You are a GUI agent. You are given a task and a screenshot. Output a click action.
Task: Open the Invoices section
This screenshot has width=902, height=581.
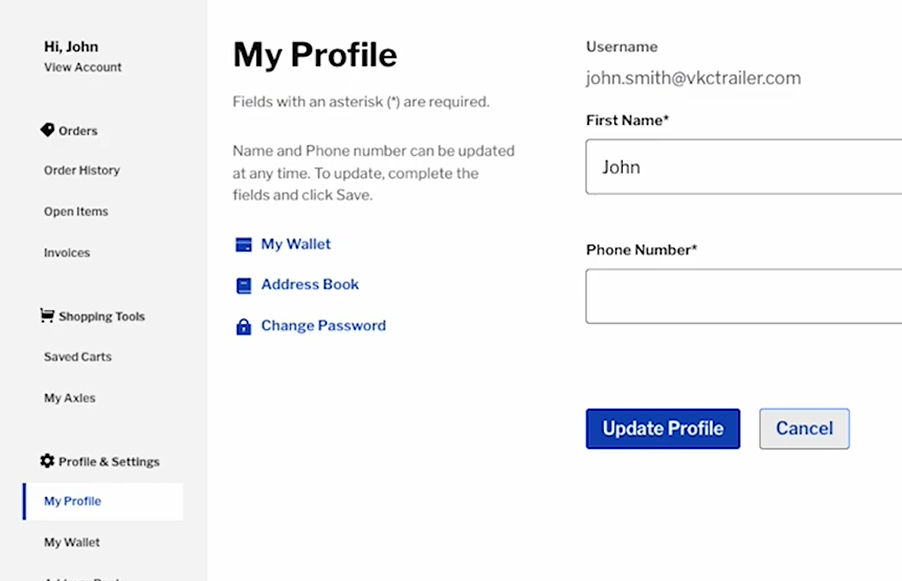click(67, 253)
